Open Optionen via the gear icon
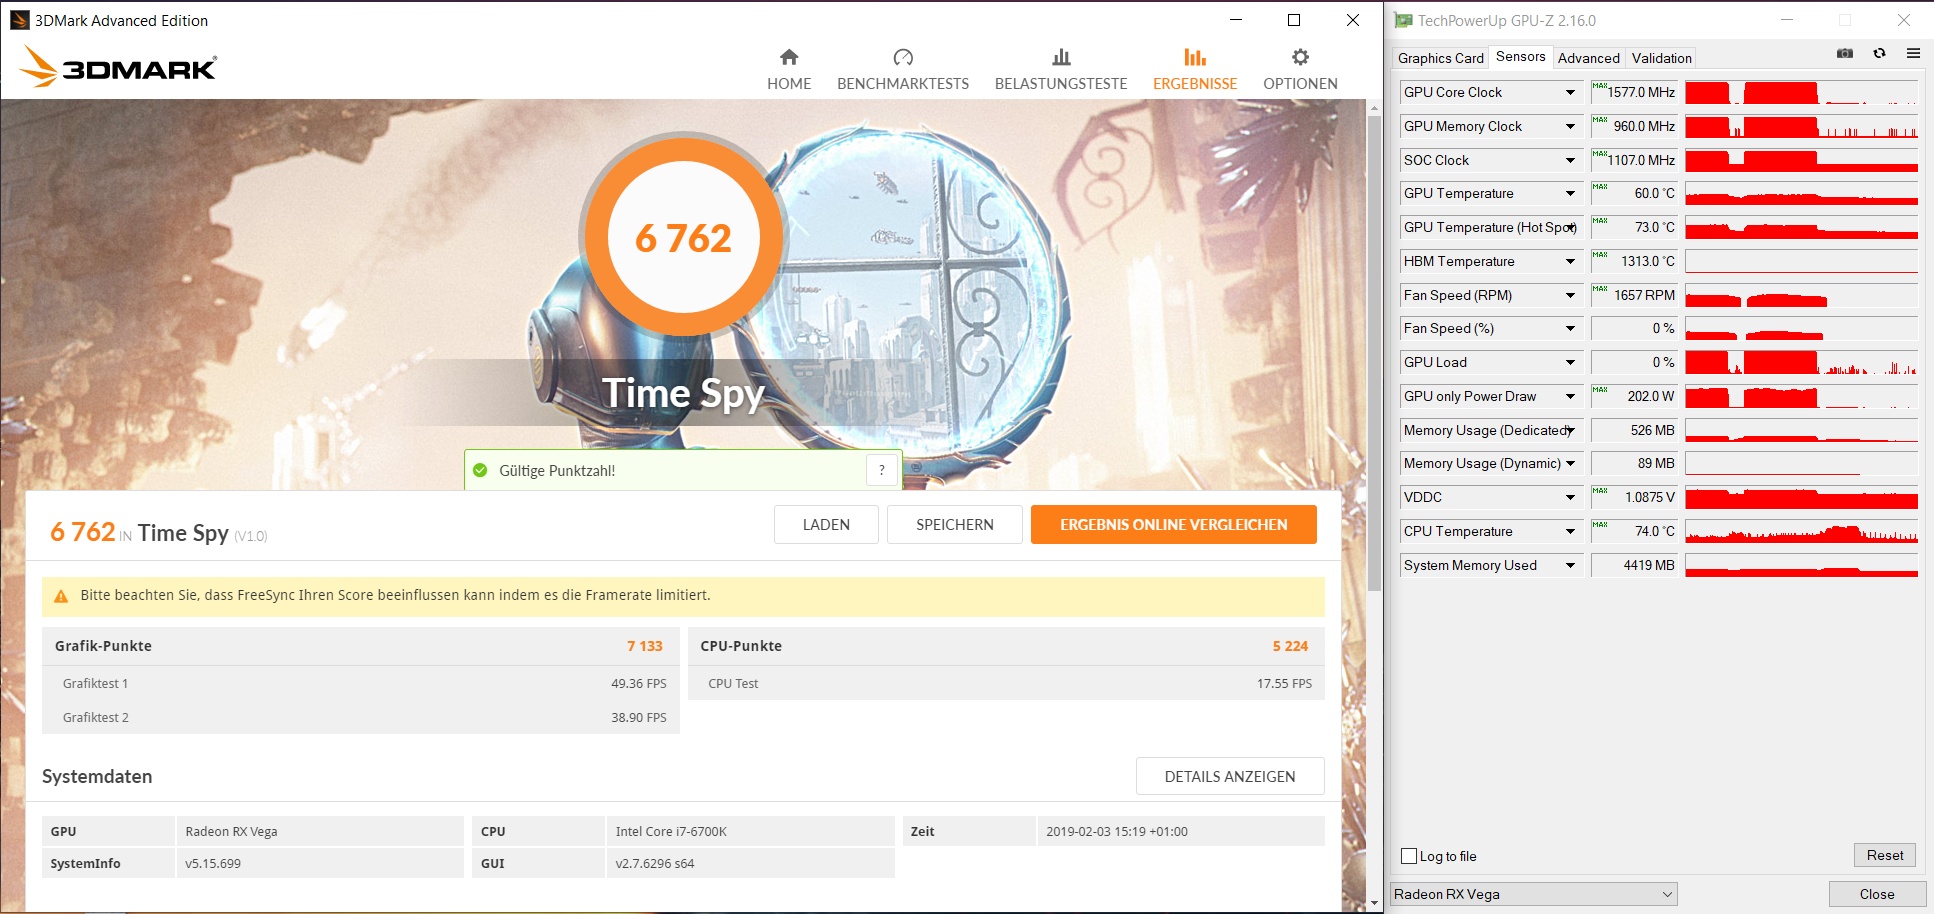Screen dimensions: 1934x914 [1300, 57]
